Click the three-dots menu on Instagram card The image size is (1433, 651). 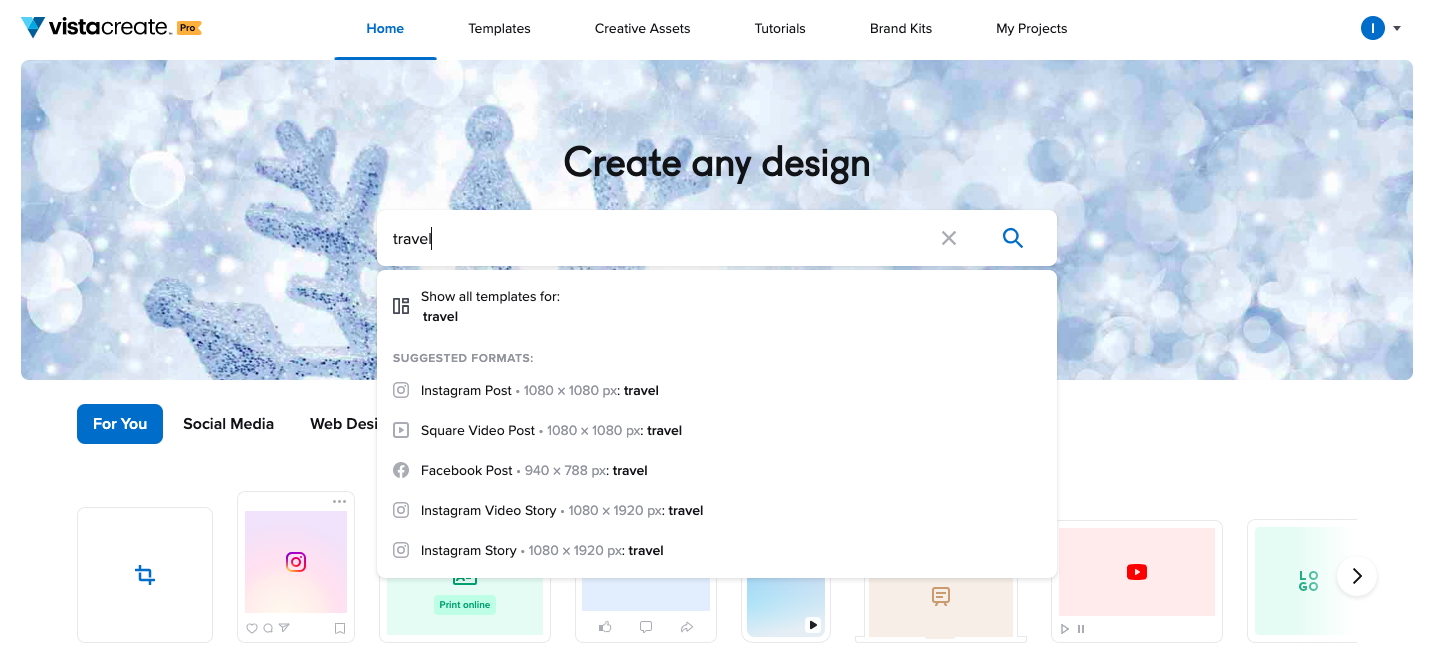(x=339, y=501)
